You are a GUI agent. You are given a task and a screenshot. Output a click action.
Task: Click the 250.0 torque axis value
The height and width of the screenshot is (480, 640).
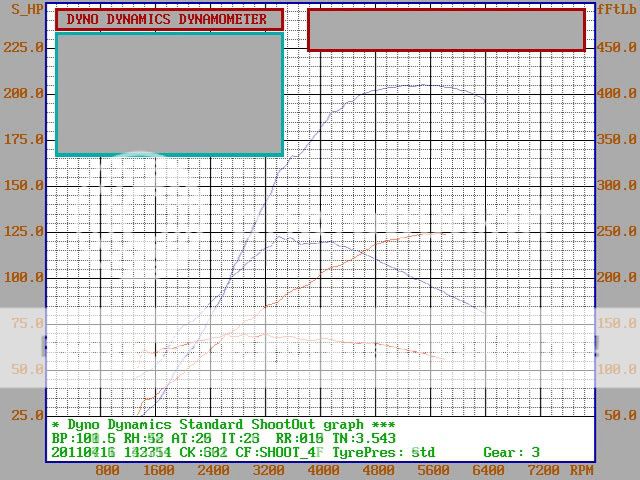pos(617,232)
